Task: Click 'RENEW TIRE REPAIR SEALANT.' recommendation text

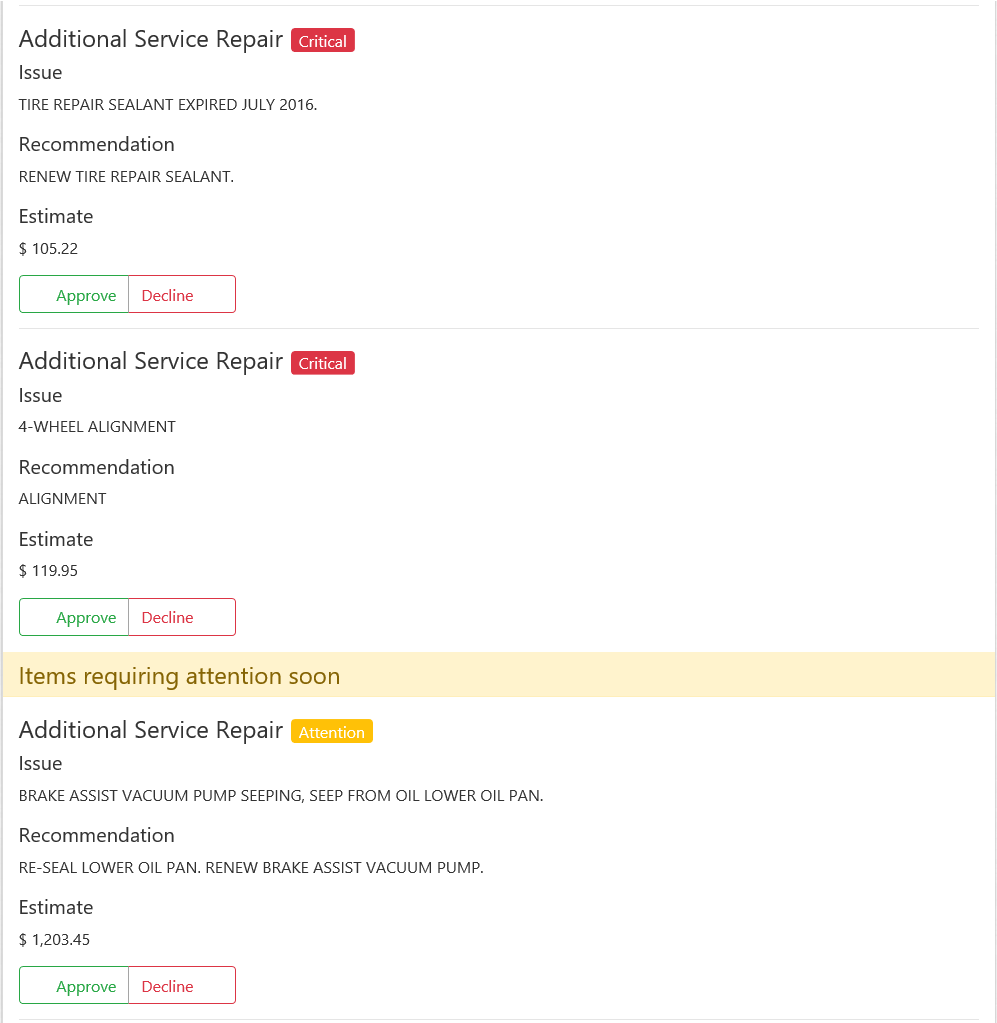Action: point(126,177)
